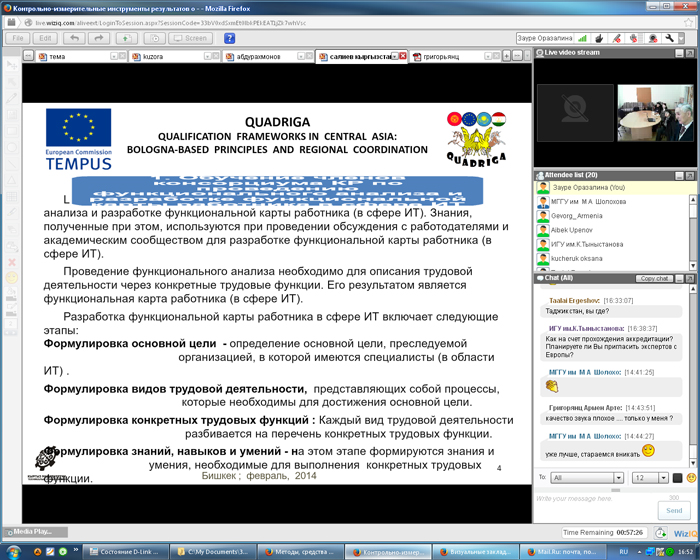Open dropdown arrow on 'абдурахмонов' tab

pyautogui.click(x=301, y=56)
